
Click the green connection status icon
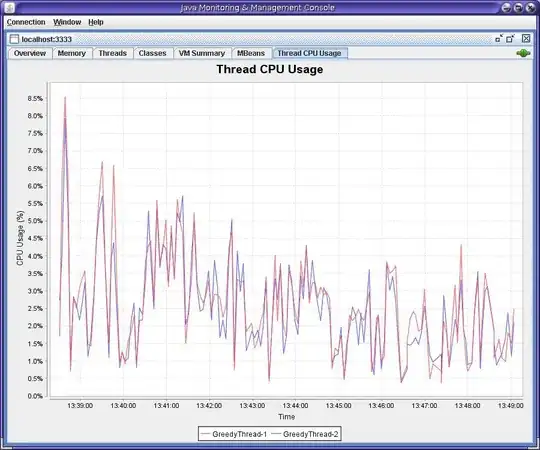[523, 53]
